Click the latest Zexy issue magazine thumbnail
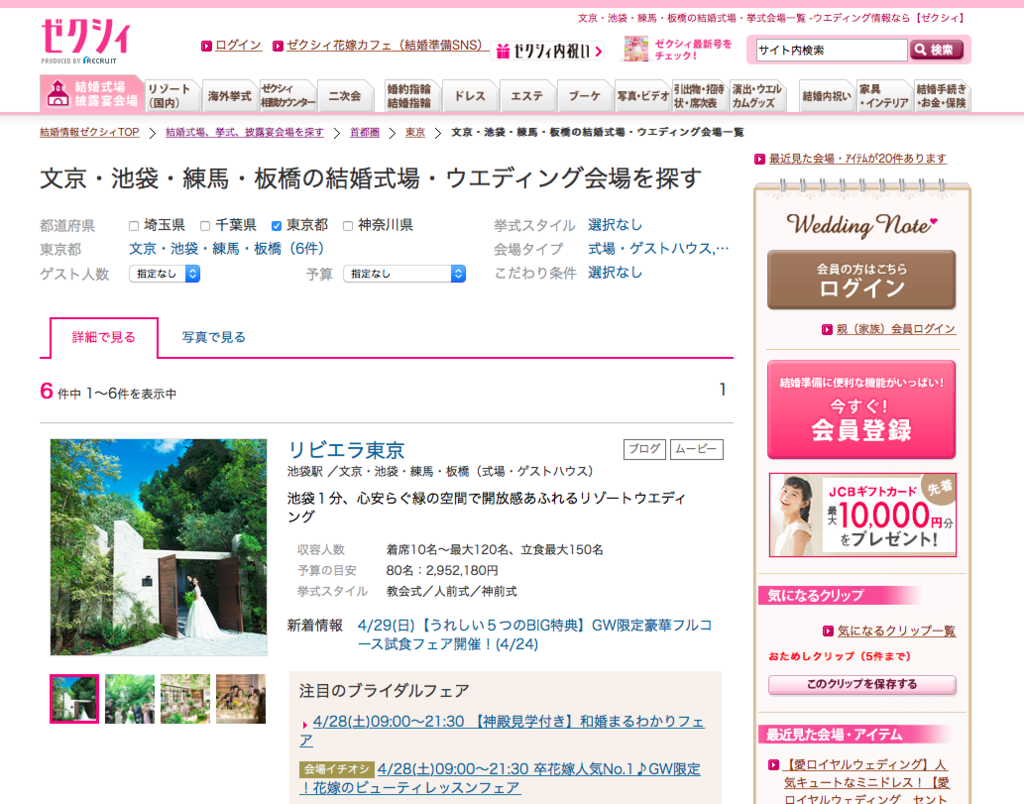The width and height of the screenshot is (1024, 804). coord(635,49)
